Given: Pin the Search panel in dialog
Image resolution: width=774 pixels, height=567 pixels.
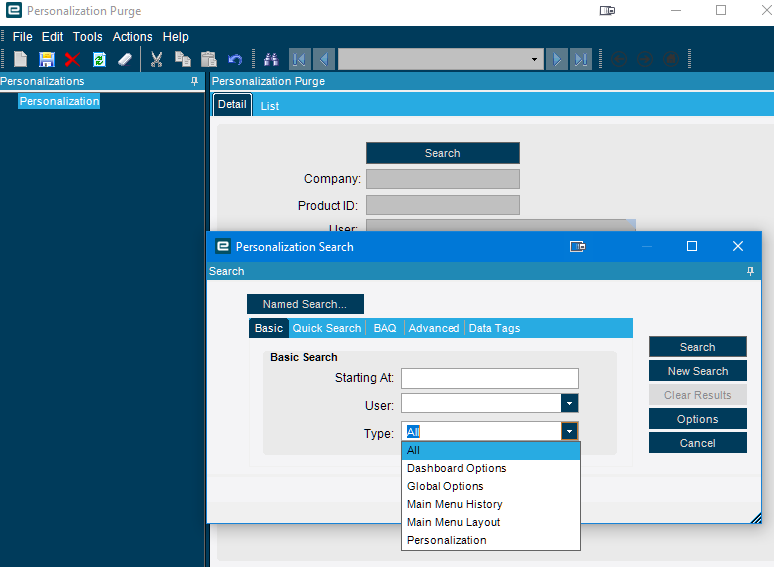Looking at the screenshot, I should (x=750, y=271).
